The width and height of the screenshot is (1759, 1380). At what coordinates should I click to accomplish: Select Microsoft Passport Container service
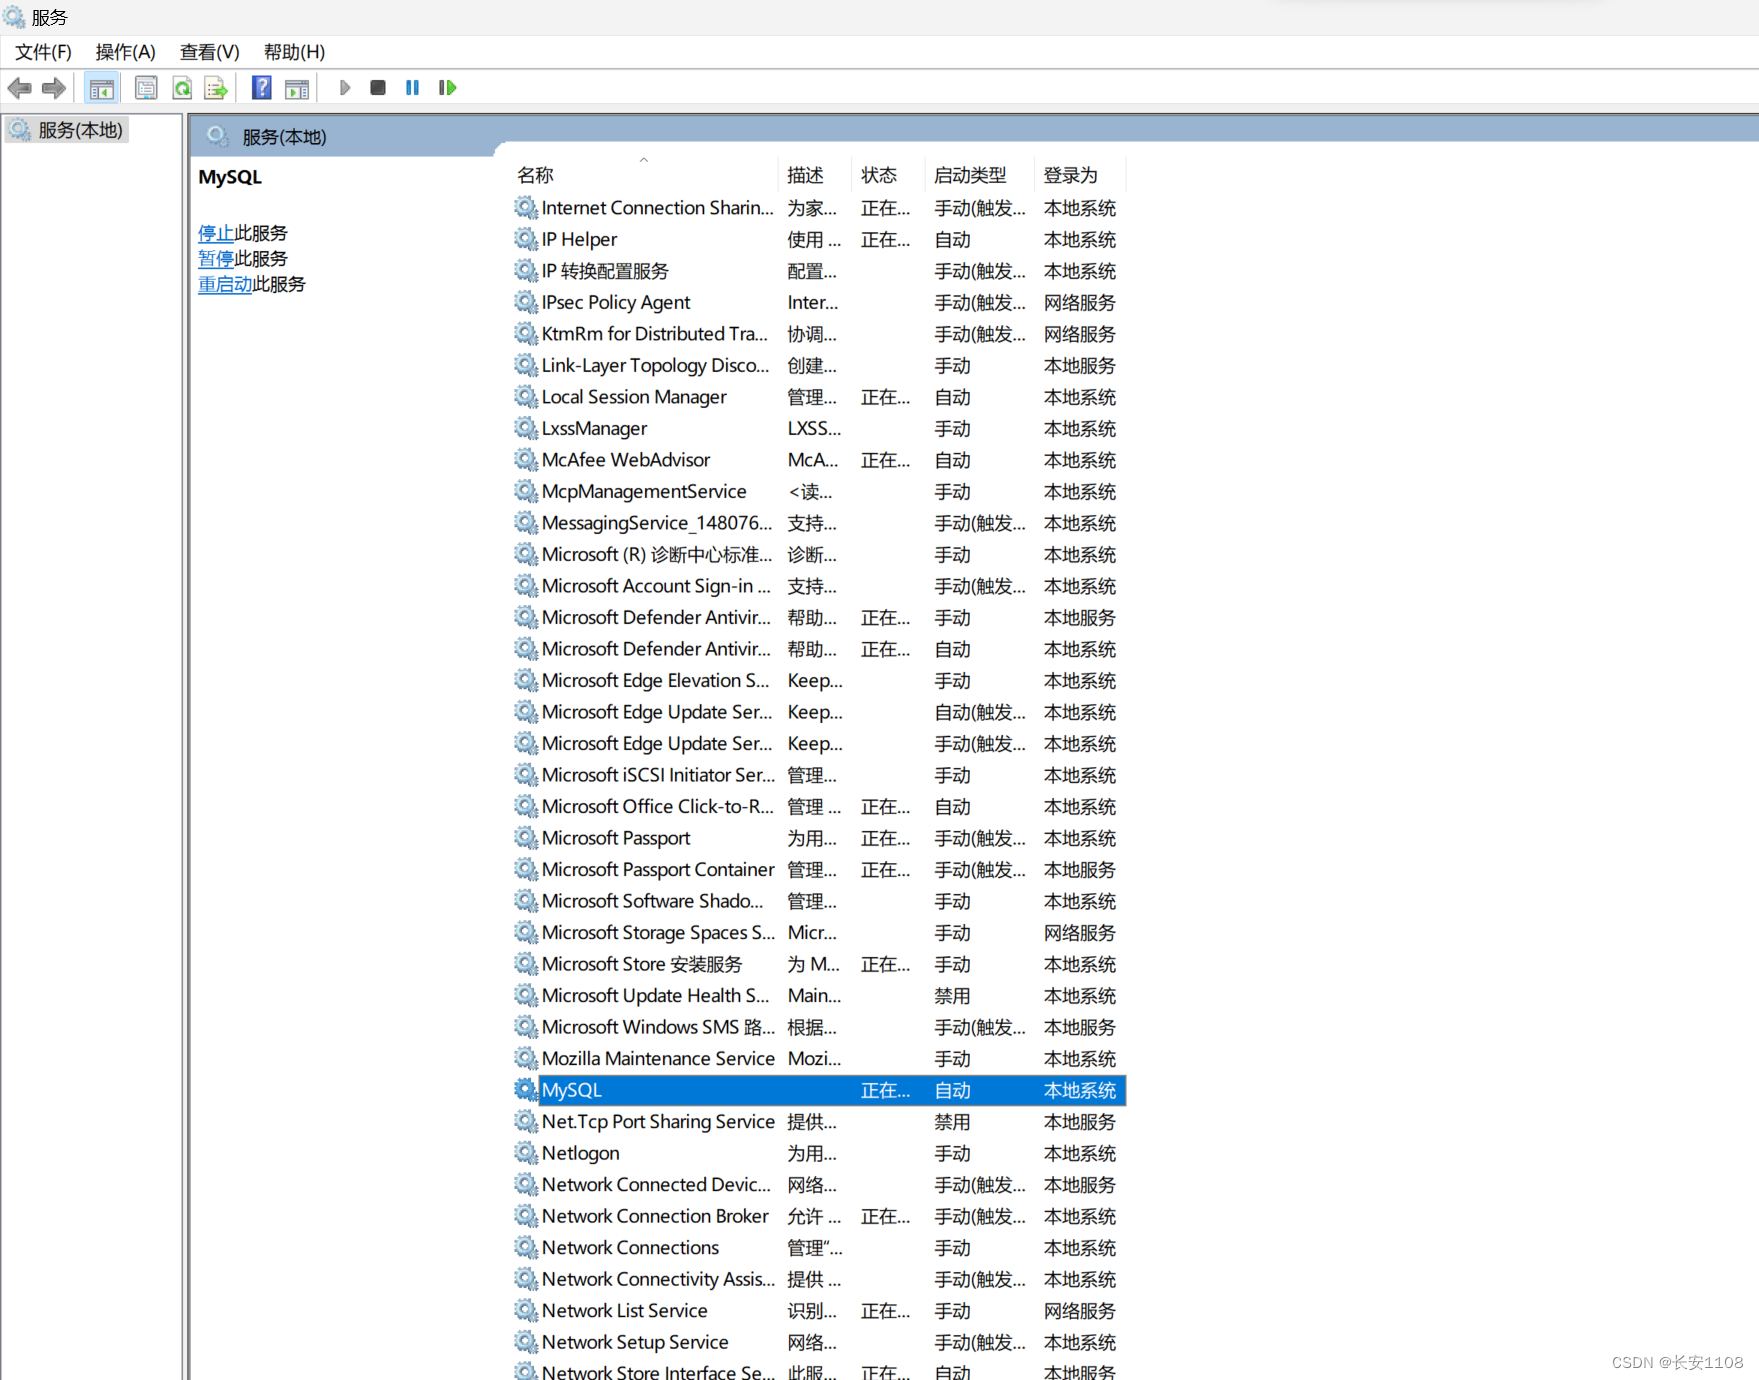pos(820,869)
